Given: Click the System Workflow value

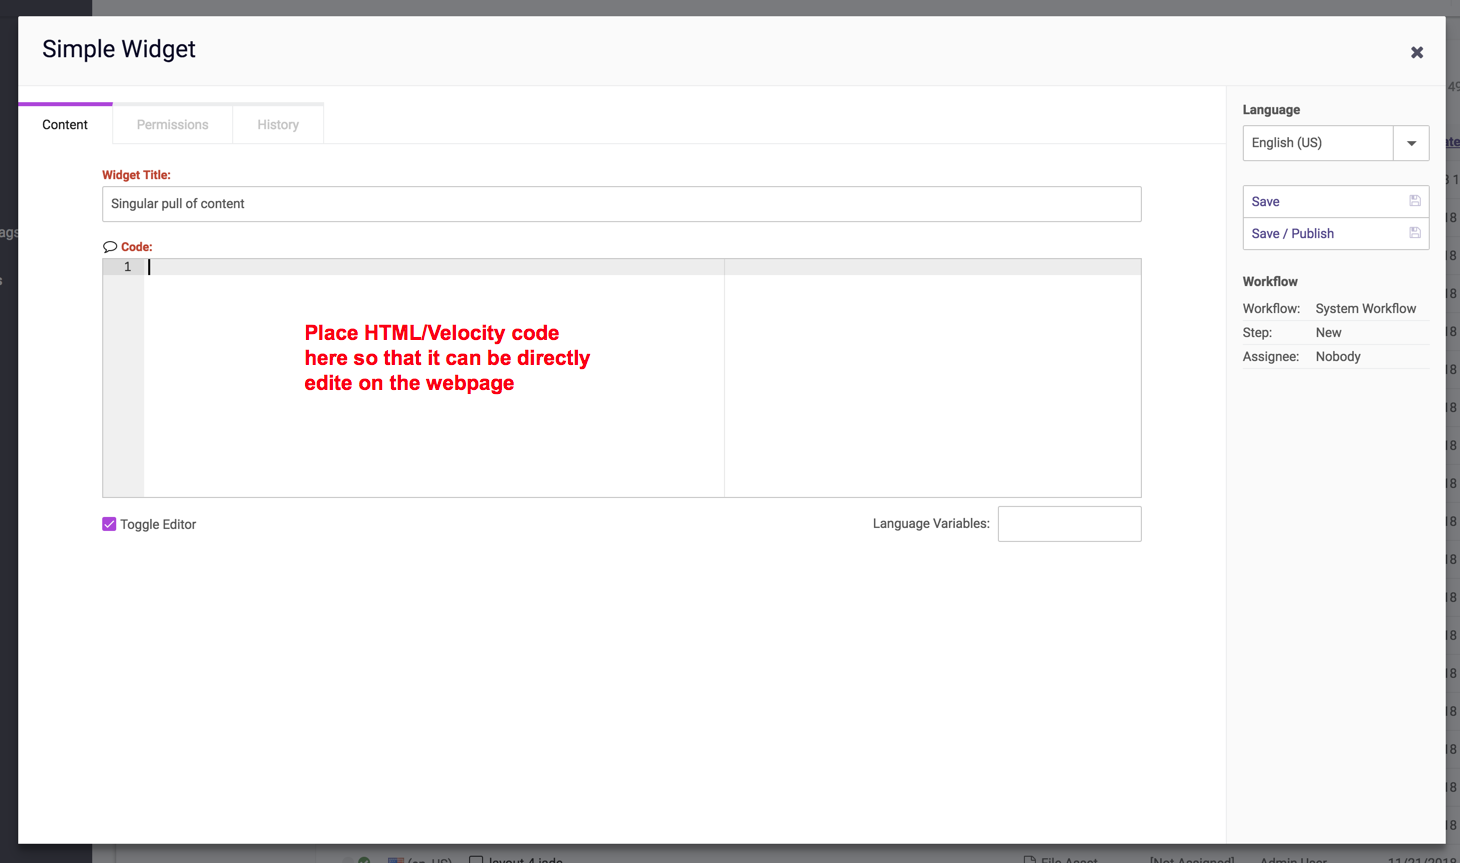Looking at the screenshot, I should pos(1365,309).
